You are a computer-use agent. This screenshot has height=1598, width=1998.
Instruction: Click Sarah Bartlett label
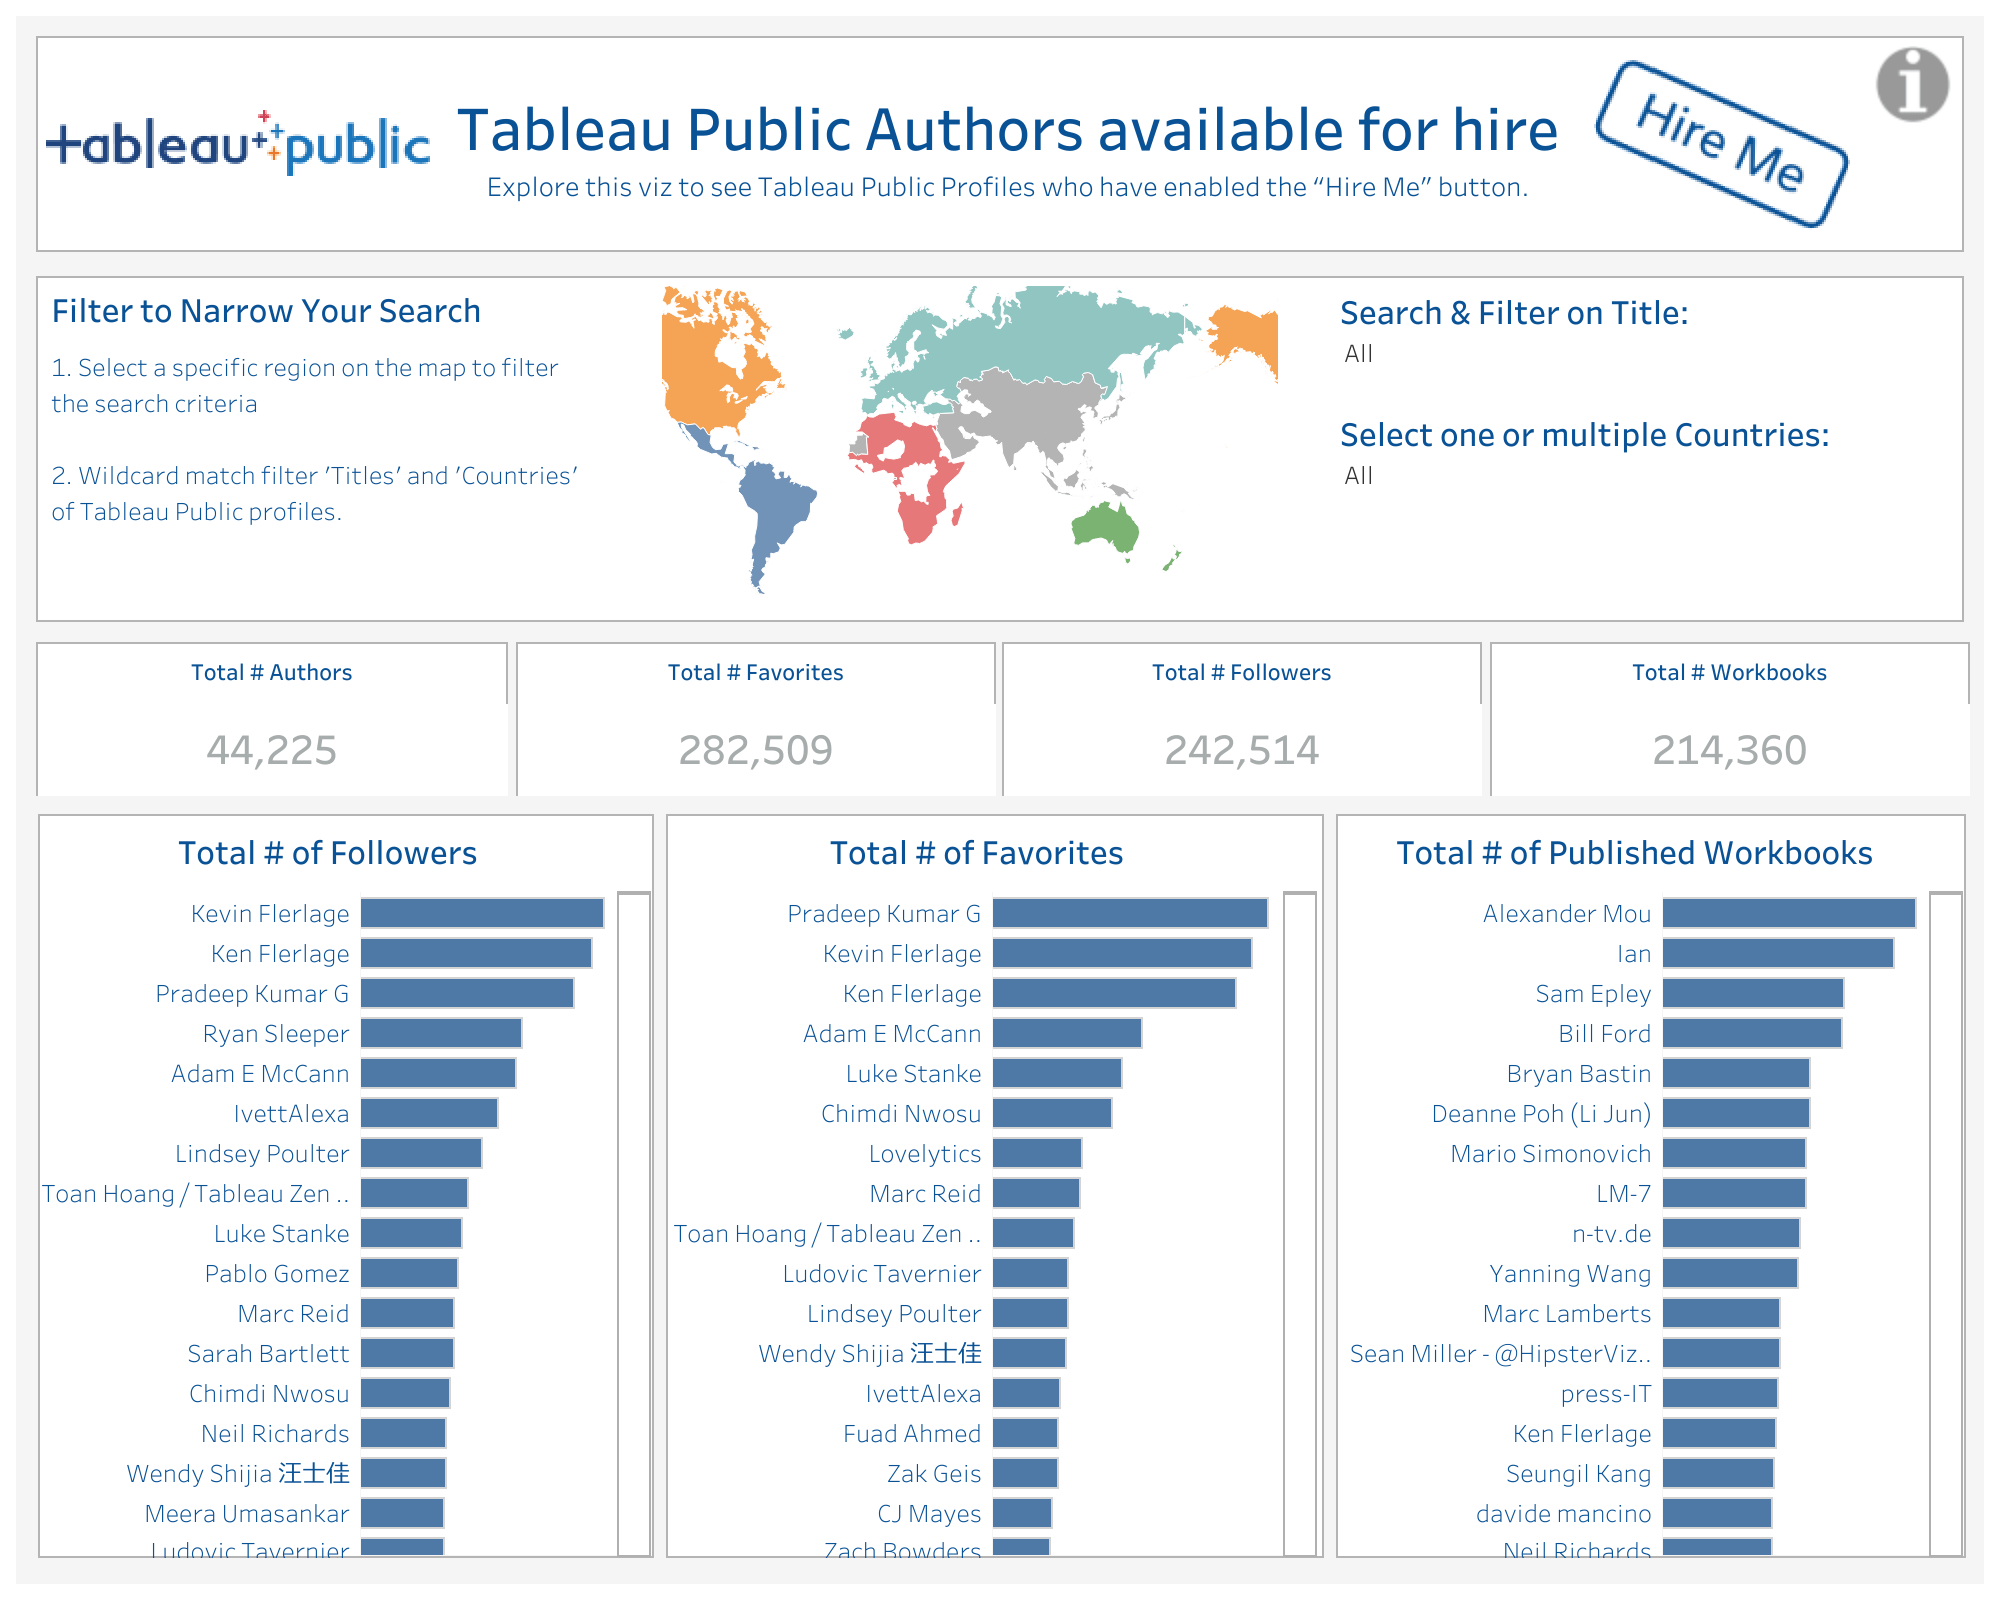(268, 1354)
